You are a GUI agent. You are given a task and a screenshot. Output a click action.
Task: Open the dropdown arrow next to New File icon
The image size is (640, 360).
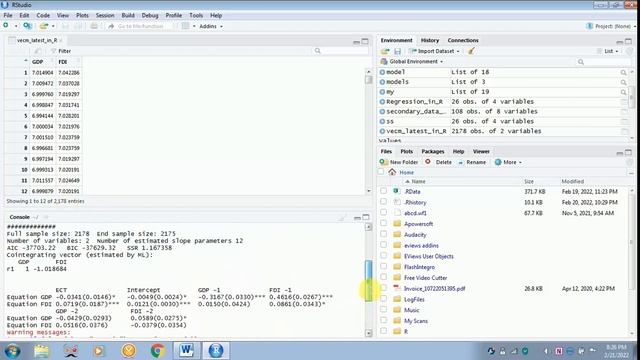(16, 26)
